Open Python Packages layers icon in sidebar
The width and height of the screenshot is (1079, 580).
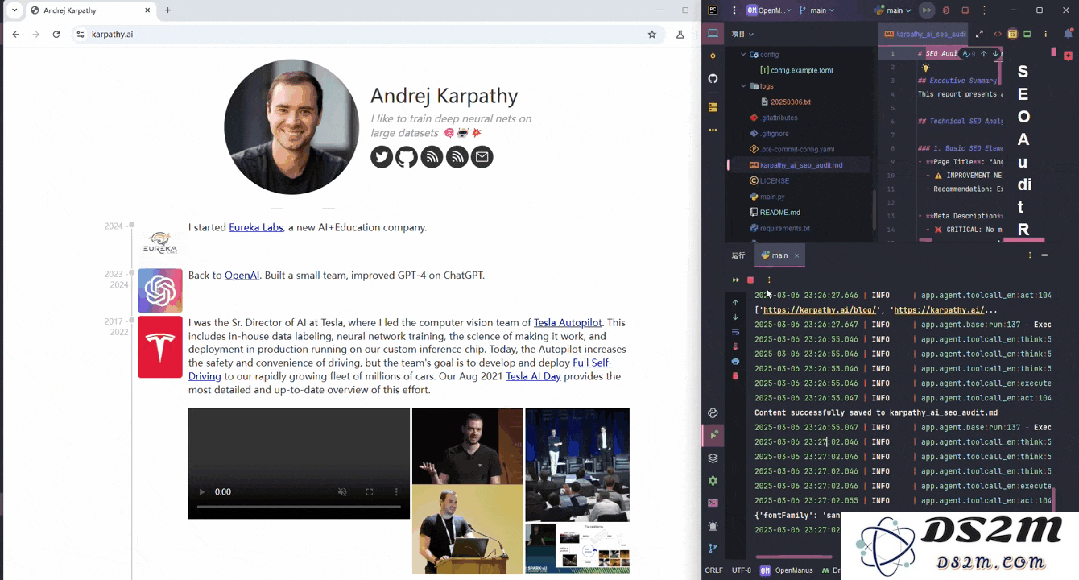pyautogui.click(x=713, y=458)
